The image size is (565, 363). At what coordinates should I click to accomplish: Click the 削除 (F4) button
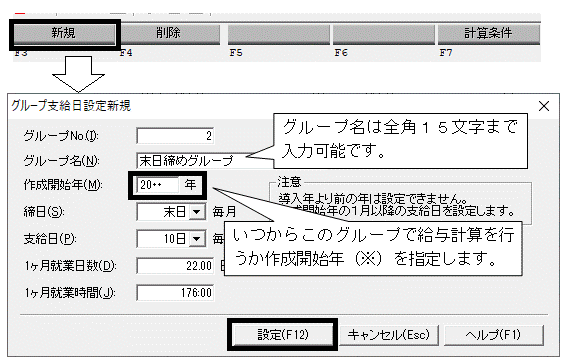[169, 34]
